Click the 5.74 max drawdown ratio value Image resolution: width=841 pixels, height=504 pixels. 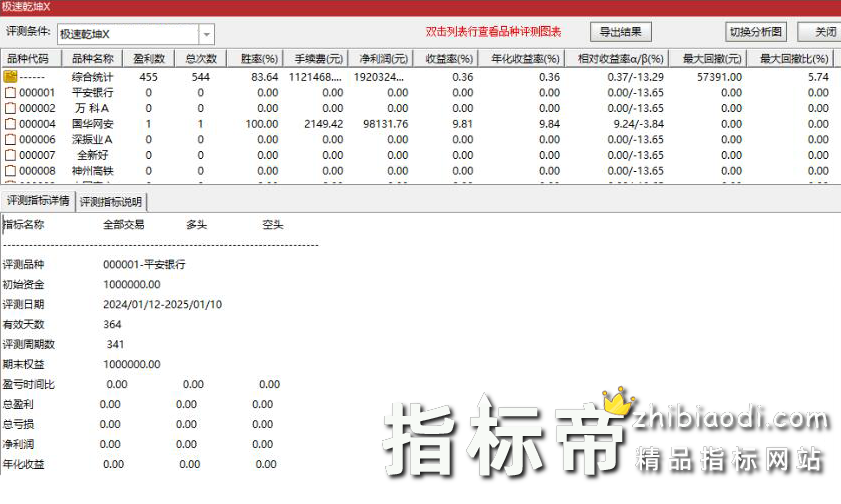coord(818,77)
